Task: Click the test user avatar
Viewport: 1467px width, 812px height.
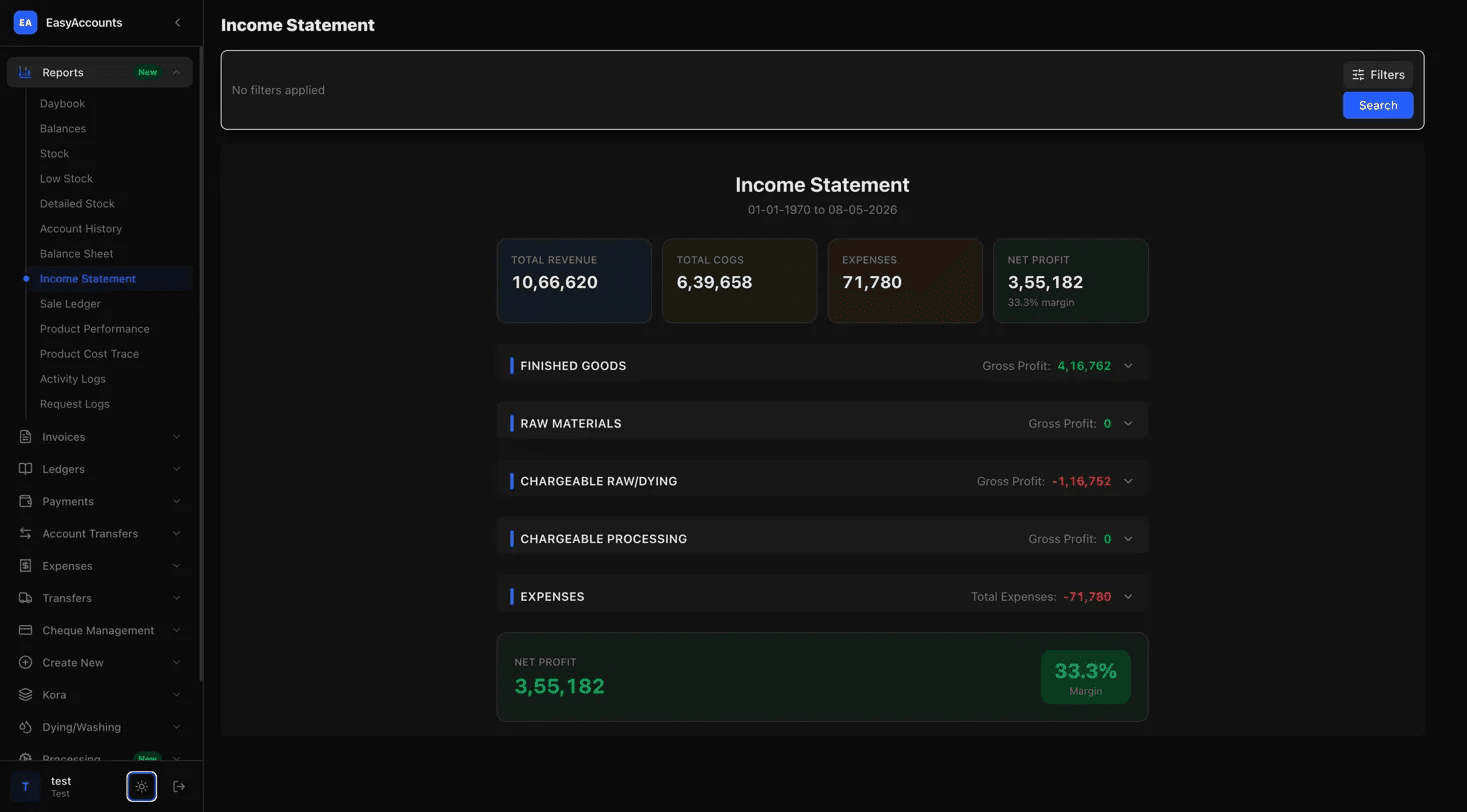Action: point(25,787)
